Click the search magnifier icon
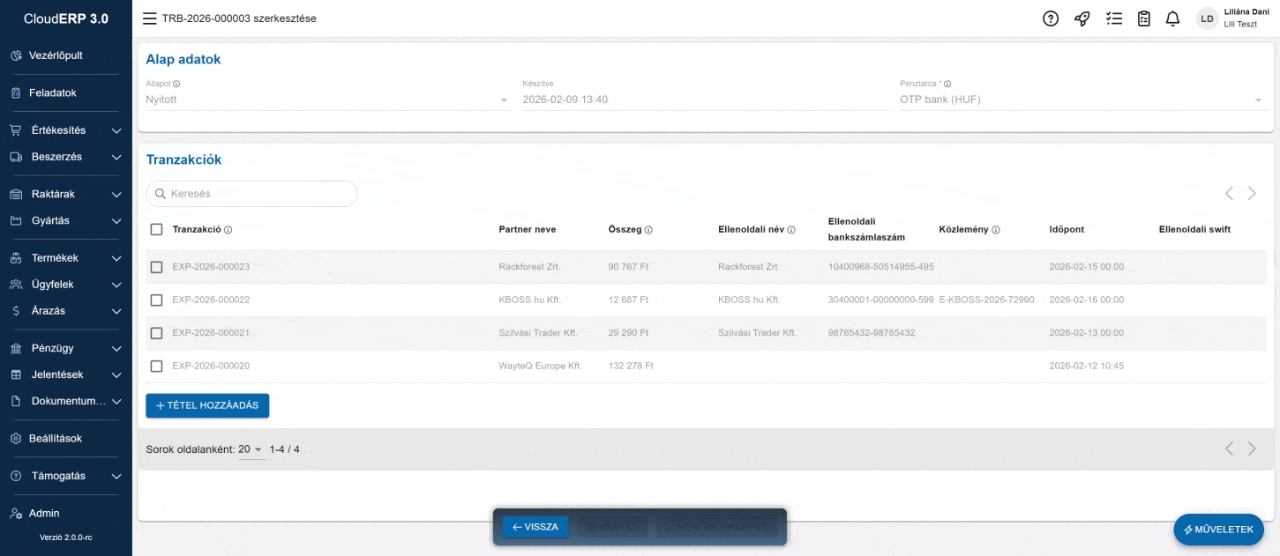Image resolution: width=1280 pixels, height=556 pixels. (x=160, y=194)
